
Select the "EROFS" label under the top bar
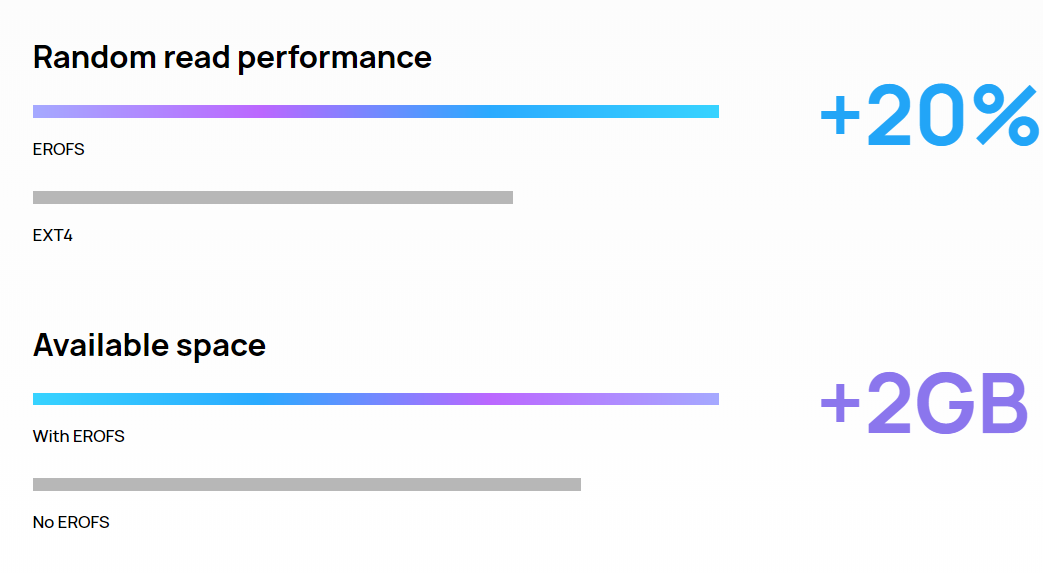(59, 150)
